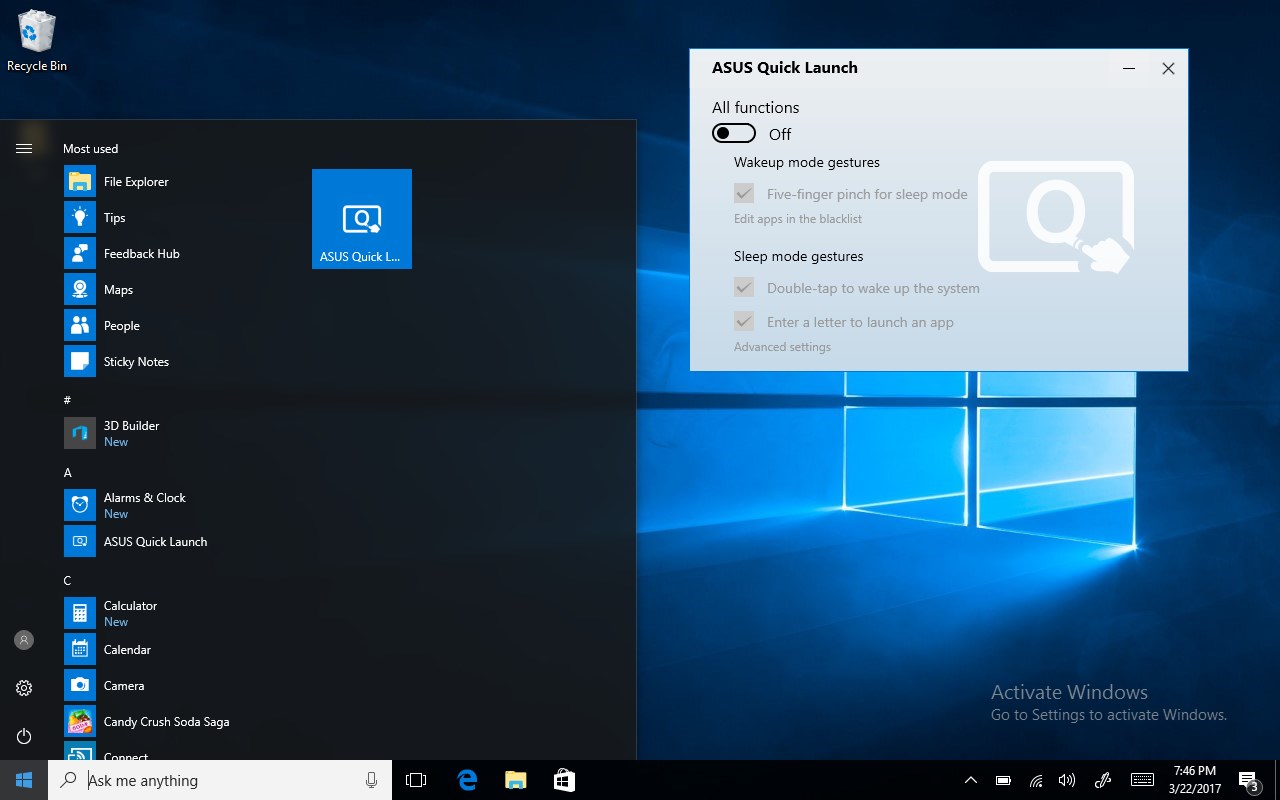The width and height of the screenshot is (1280, 800).
Task: Select Candy Crush Soda Saga from Start menu
Action: click(167, 721)
